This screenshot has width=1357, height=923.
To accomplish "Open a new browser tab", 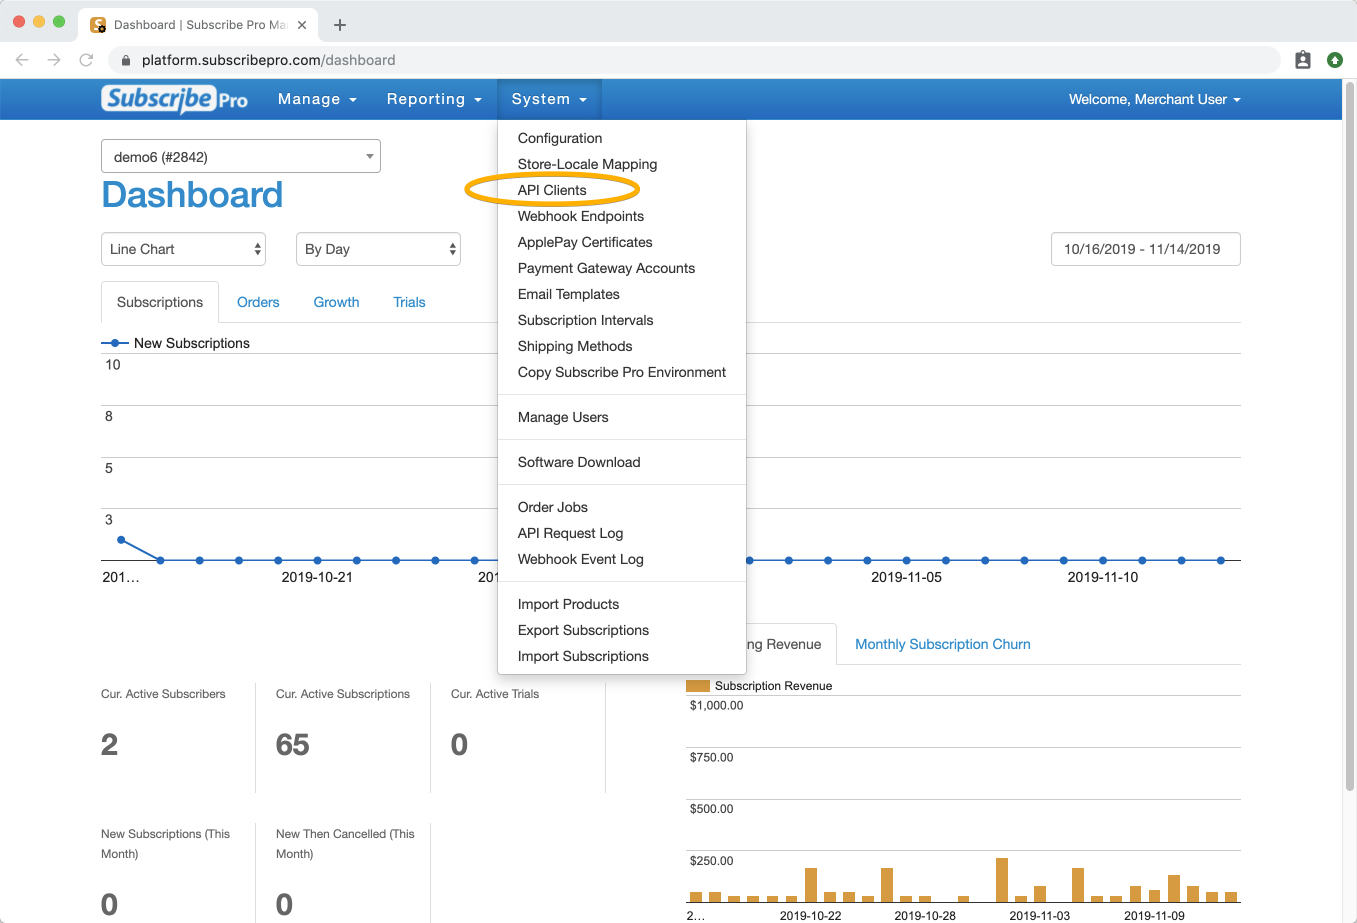I will click(340, 25).
